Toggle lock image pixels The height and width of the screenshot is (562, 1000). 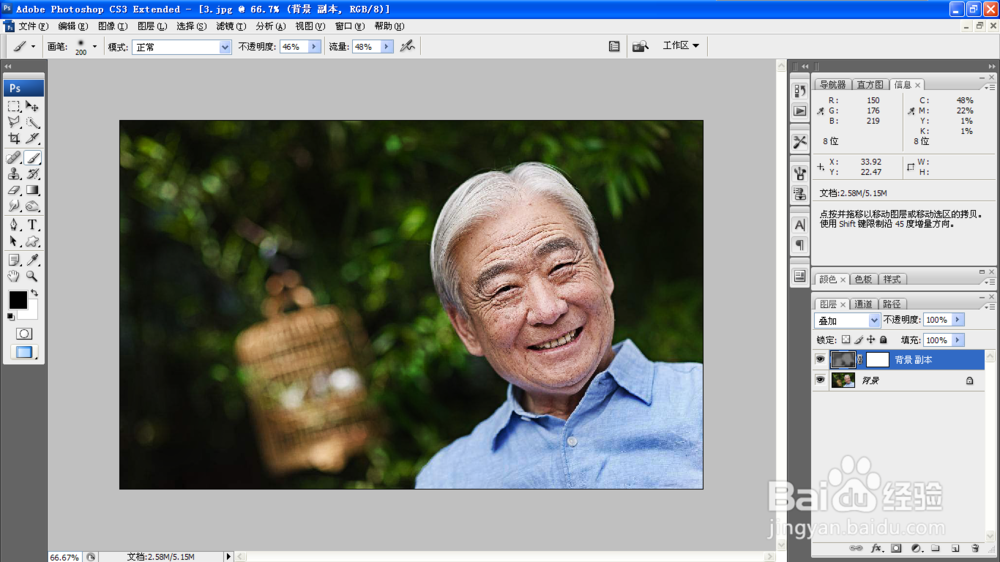click(858, 340)
